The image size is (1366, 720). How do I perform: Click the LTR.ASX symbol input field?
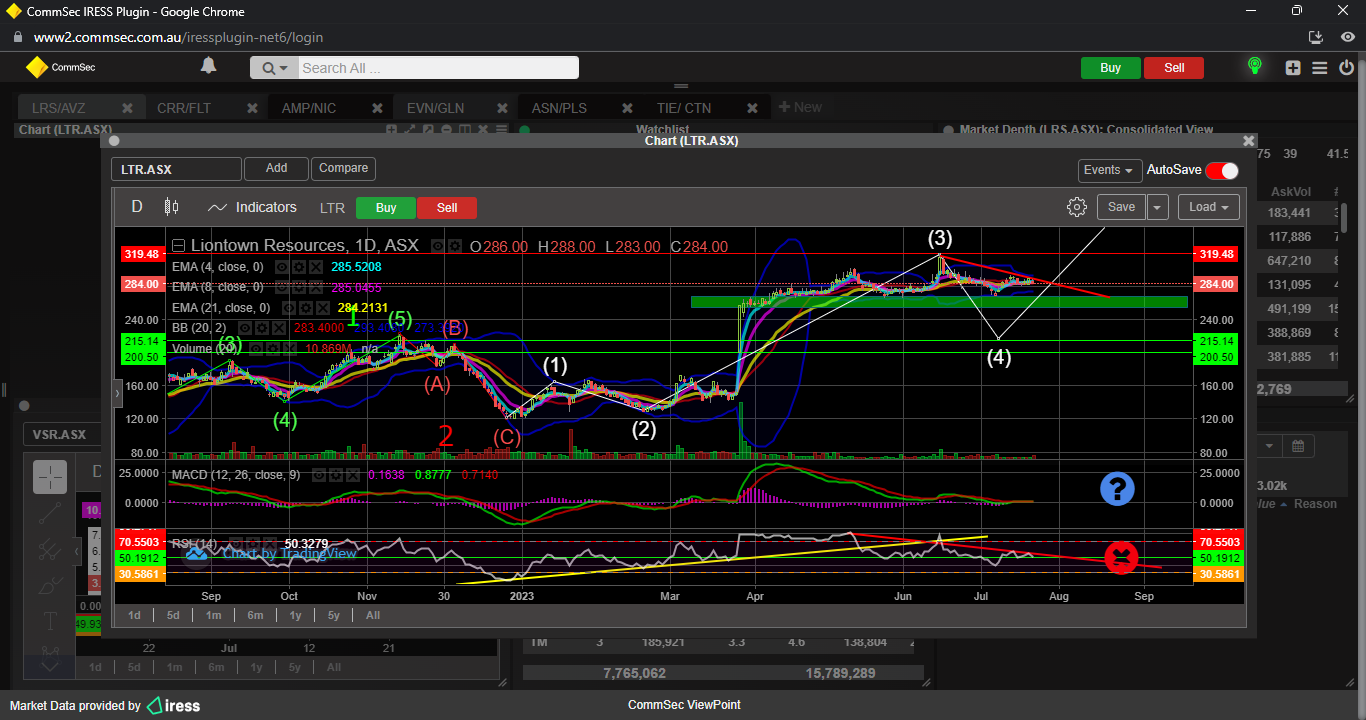coord(176,169)
